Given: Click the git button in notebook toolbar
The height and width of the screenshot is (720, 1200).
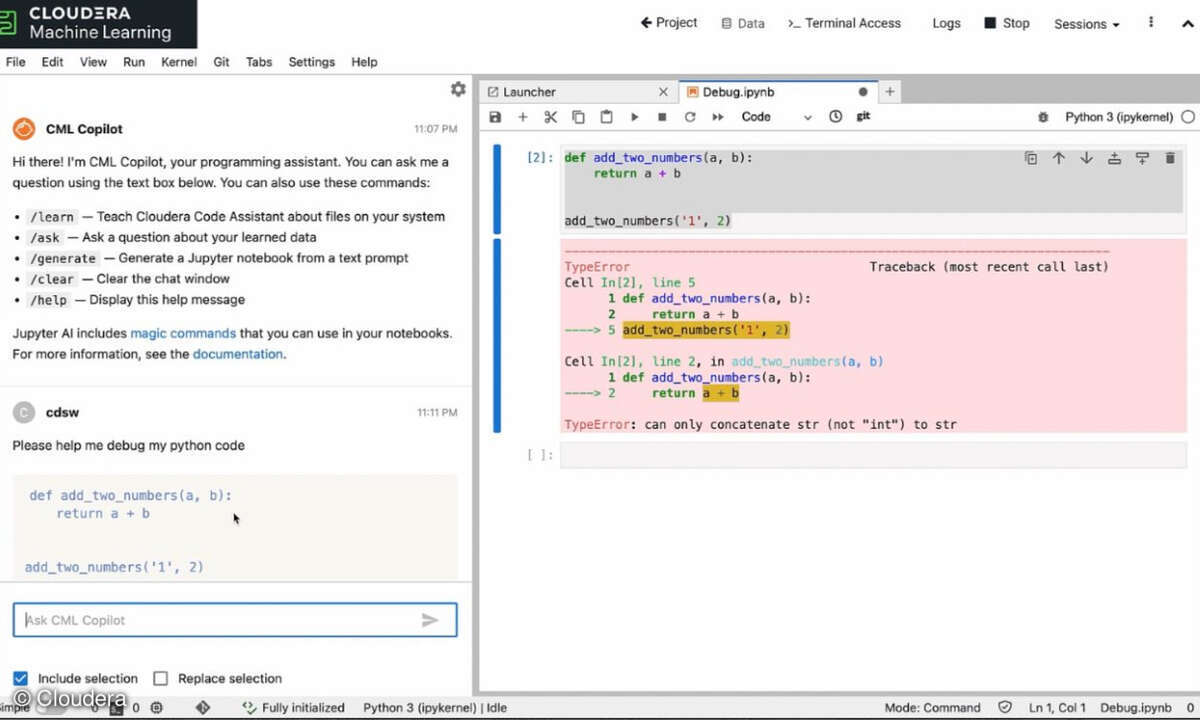Looking at the screenshot, I should point(863,117).
